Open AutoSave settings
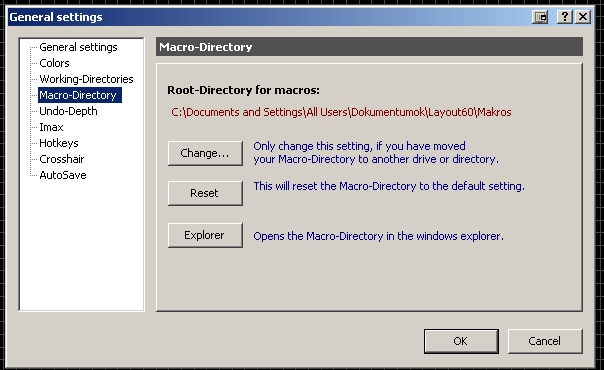Screen dimensions: 604x370 point(63,175)
